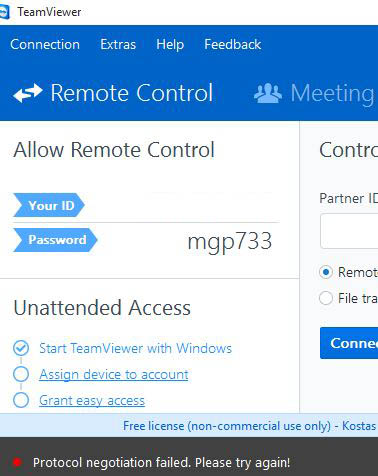Select the File transfer radio button

[326, 298]
